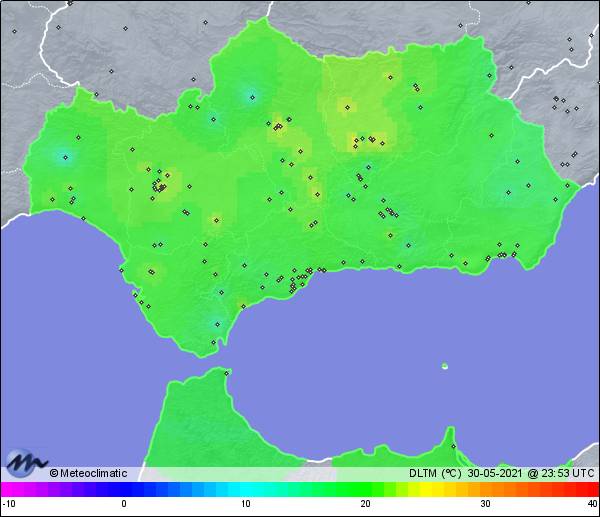Click the 40 scale label

(592, 504)
